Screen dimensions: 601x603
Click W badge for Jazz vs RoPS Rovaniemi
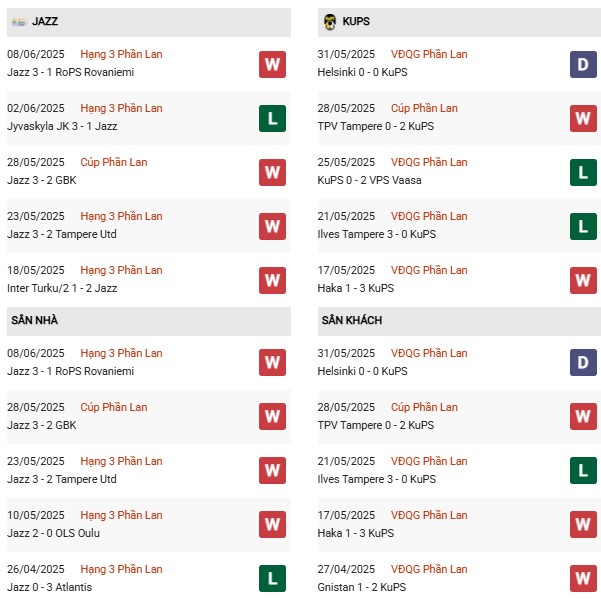tap(272, 64)
